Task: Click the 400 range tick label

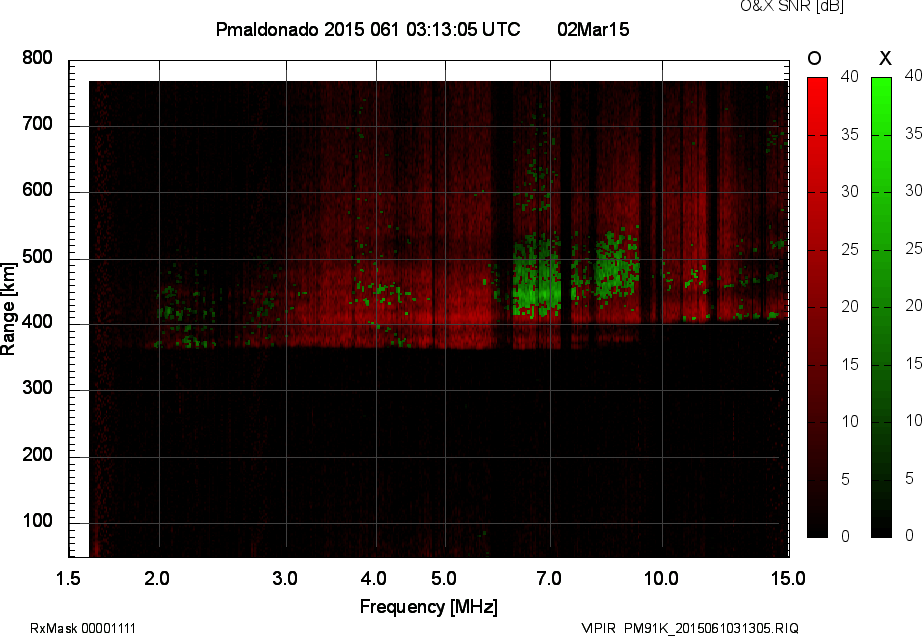Action: tap(37, 322)
